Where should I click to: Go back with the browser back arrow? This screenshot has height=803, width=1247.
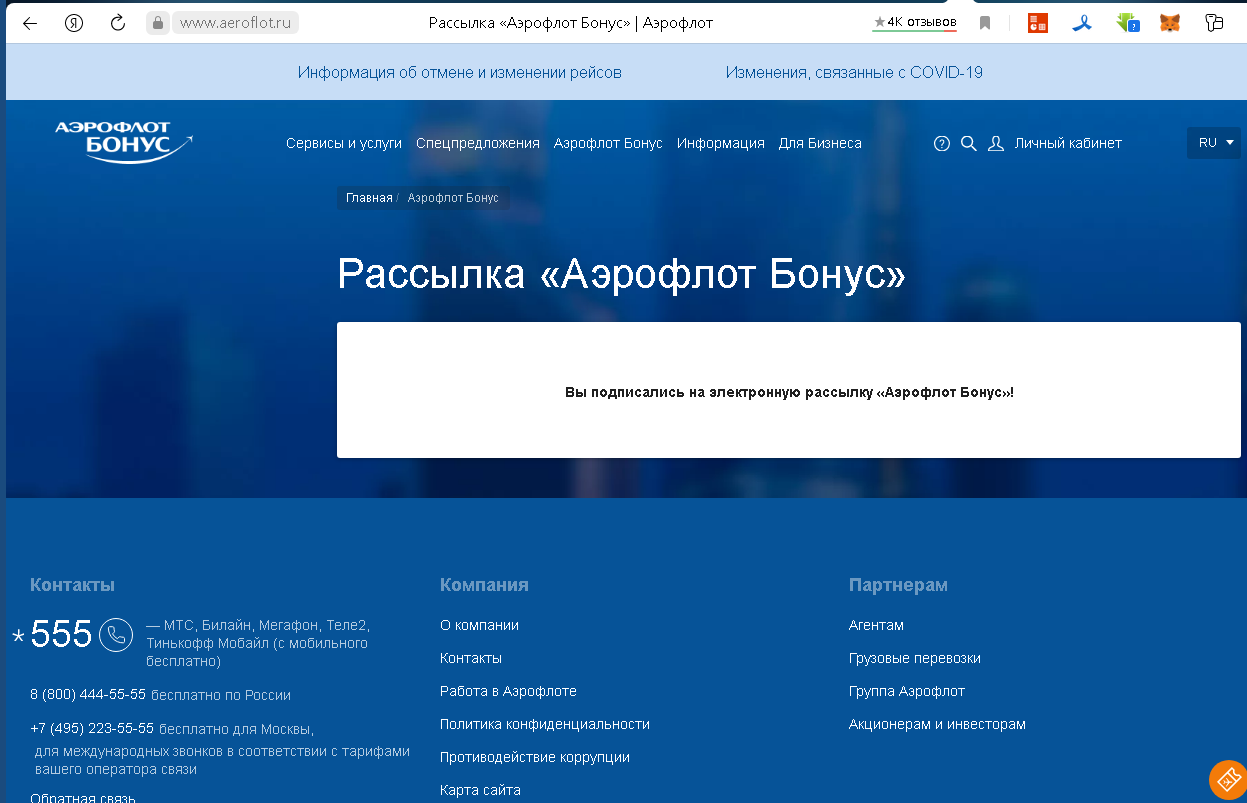30,23
